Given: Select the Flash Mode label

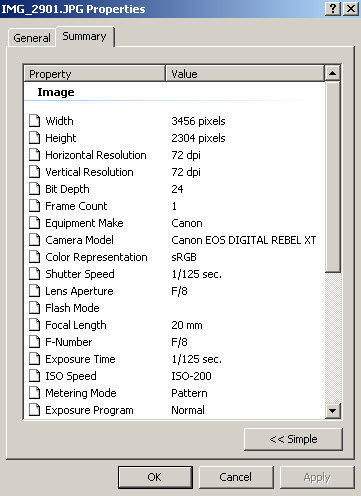Looking at the screenshot, I should point(72,308).
